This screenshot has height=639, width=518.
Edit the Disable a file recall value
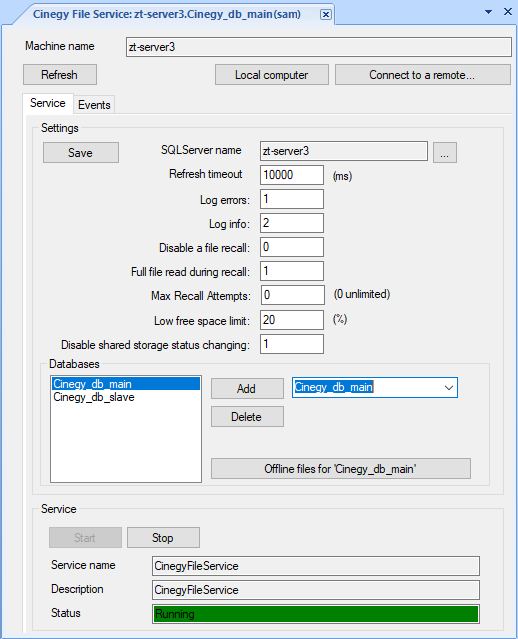(x=292, y=247)
